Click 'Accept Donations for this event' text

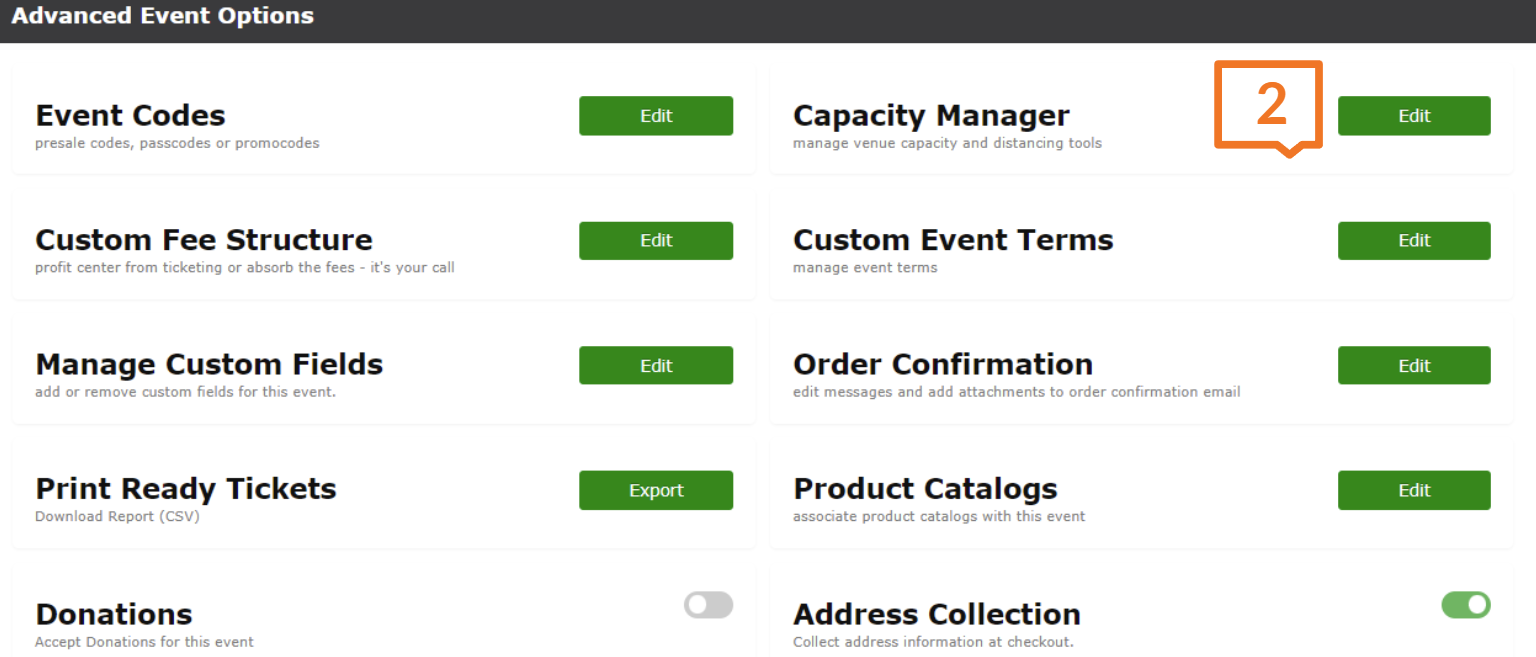(x=144, y=642)
